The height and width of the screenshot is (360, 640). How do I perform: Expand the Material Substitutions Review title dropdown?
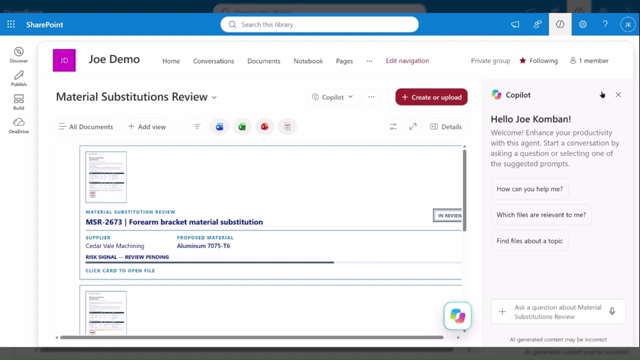(x=214, y=97)
